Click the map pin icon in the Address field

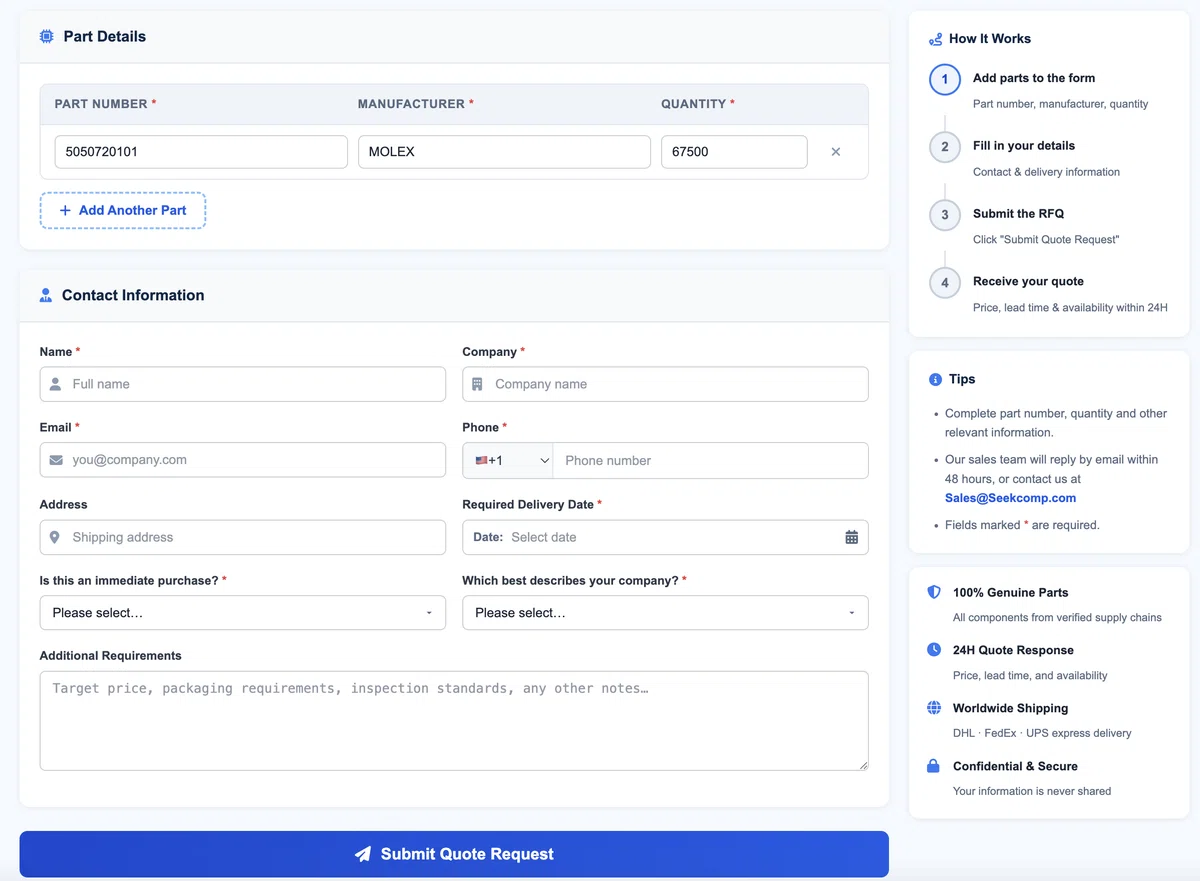tap(55, 537)
